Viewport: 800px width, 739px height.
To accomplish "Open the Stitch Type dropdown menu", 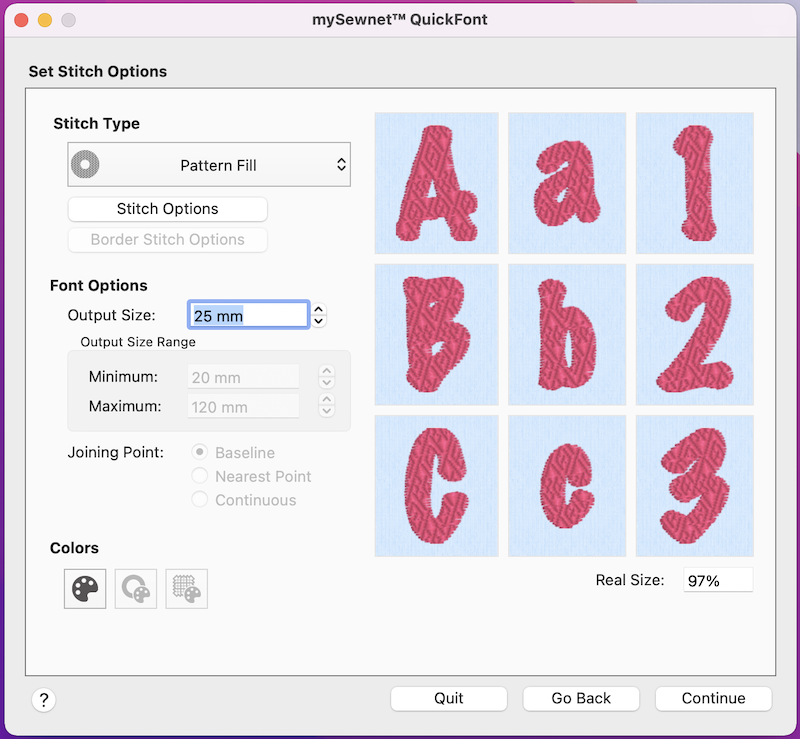I will pyautogui.click(x=209, y=164).
